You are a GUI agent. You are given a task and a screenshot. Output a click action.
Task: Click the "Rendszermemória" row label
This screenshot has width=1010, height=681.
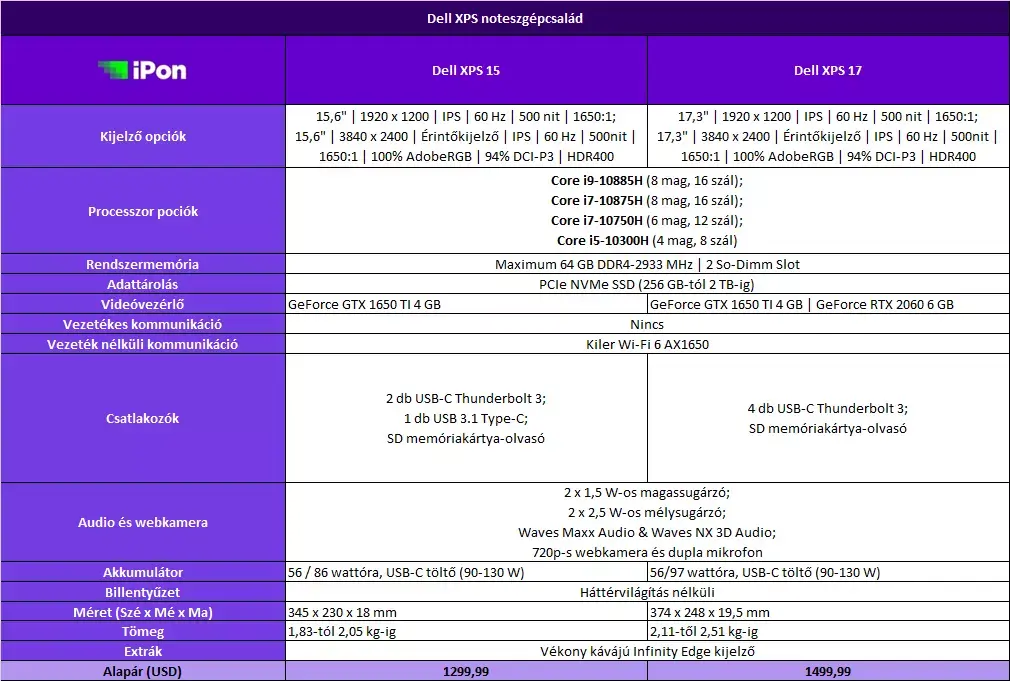[x=143, y=264]
